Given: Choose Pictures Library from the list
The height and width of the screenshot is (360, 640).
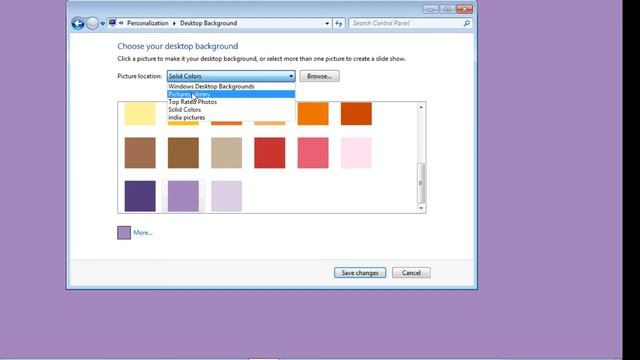Looking at the screenshot, I should click(x=231, y=94).
